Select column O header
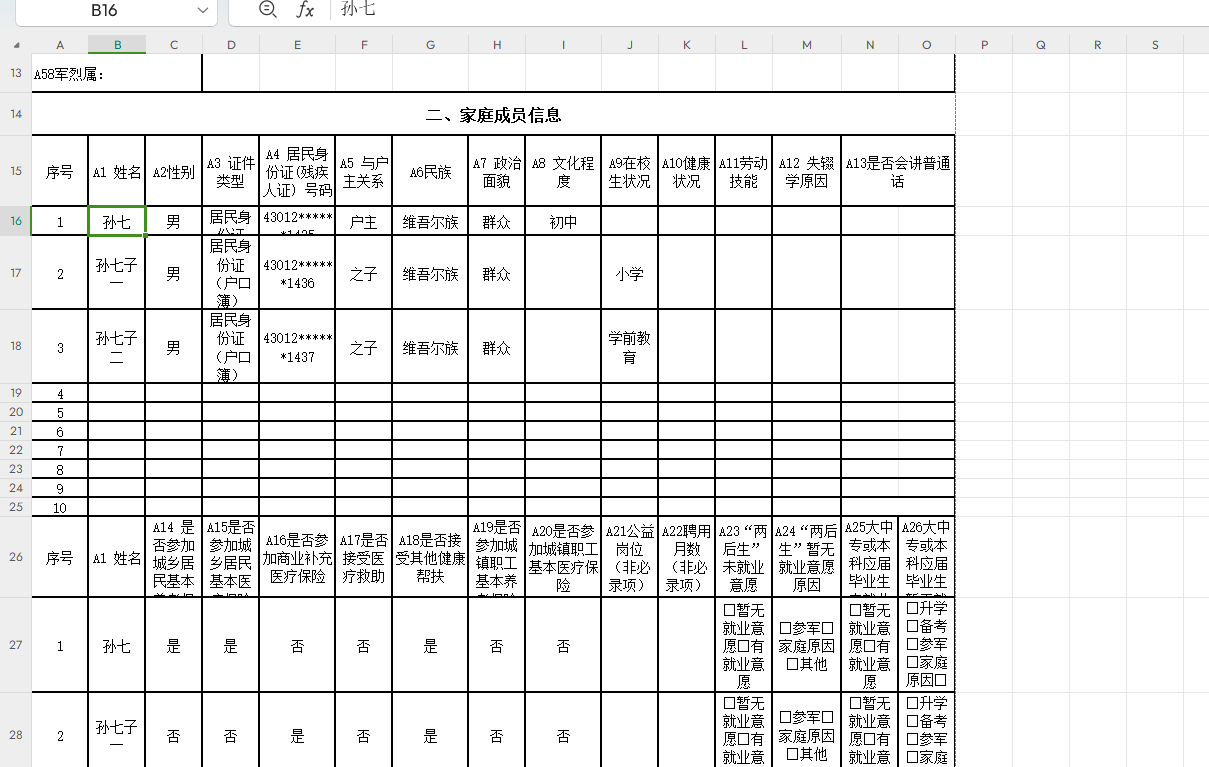Viewport: 1209px width, 767px height. tap(927, 45)
